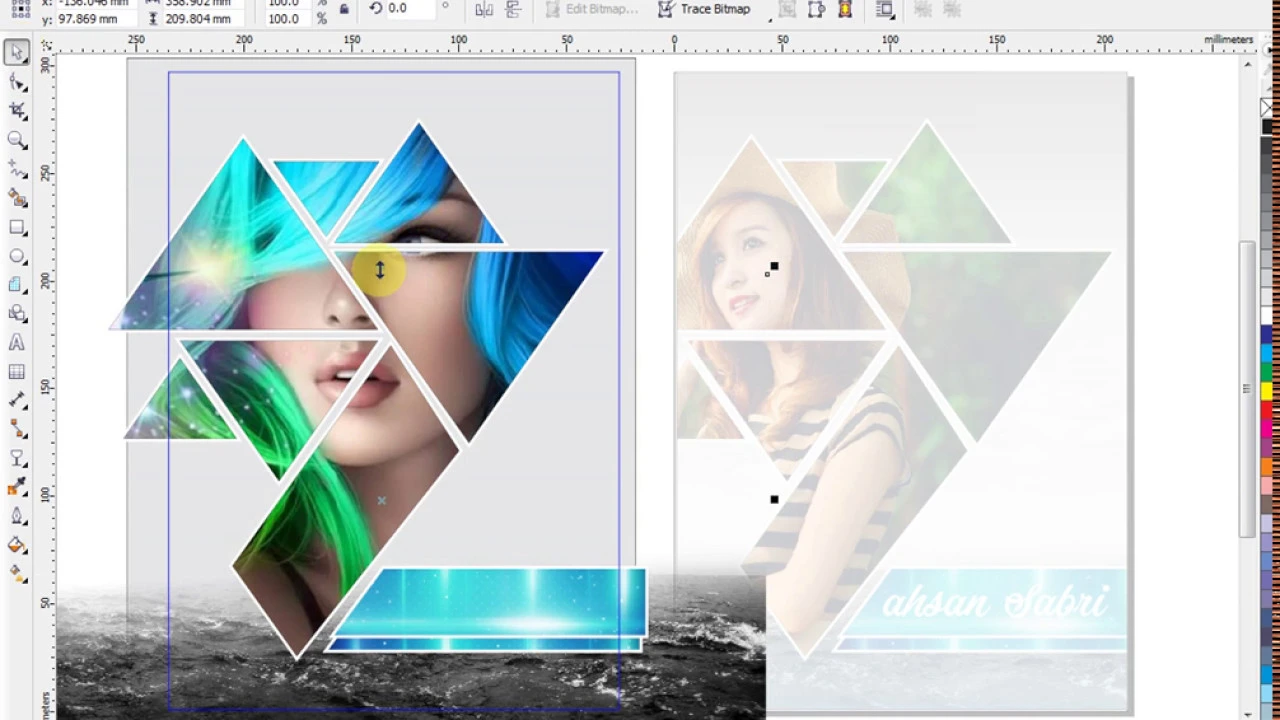This screenshot has width=1280, height=720.
Task: Mirror the object vertically
Action: point(513,9)
